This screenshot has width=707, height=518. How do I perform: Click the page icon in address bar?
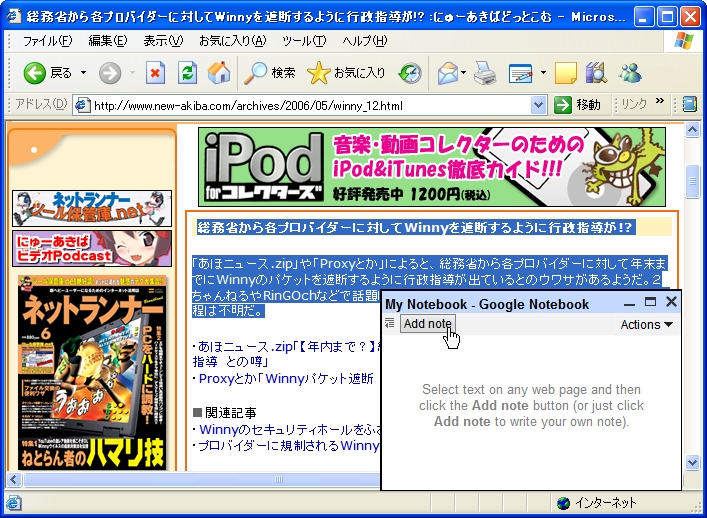82,105
